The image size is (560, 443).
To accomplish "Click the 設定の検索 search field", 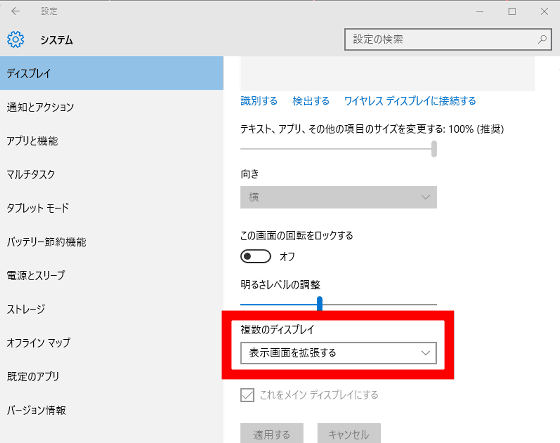I will pyautogui.click(x=448, y=39).
